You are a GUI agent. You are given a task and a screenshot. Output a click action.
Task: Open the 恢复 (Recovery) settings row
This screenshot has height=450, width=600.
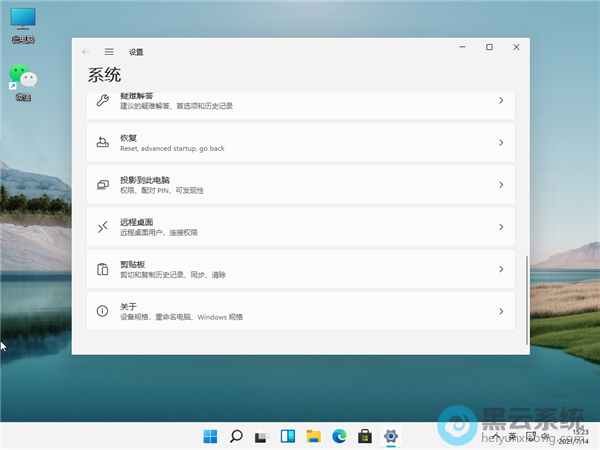pos(300,143)
